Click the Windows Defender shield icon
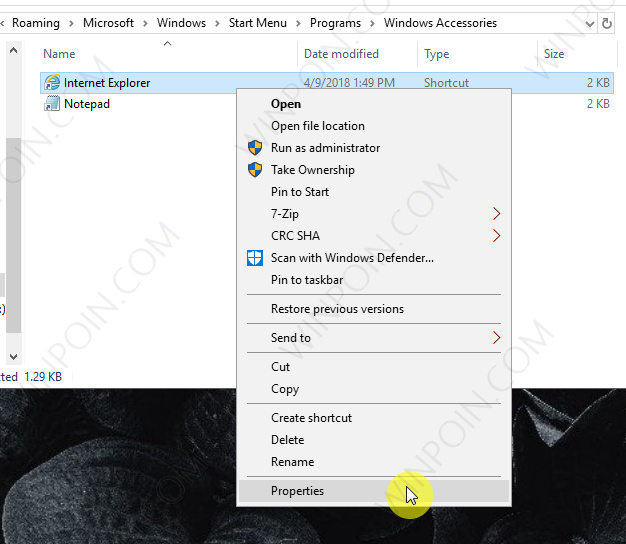Screen dimensions: 626x544 (x=255, y=258)
